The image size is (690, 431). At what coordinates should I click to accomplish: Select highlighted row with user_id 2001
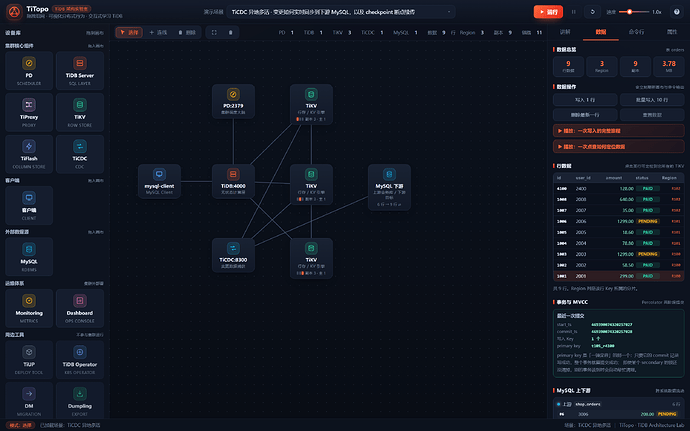click(618, 276)
